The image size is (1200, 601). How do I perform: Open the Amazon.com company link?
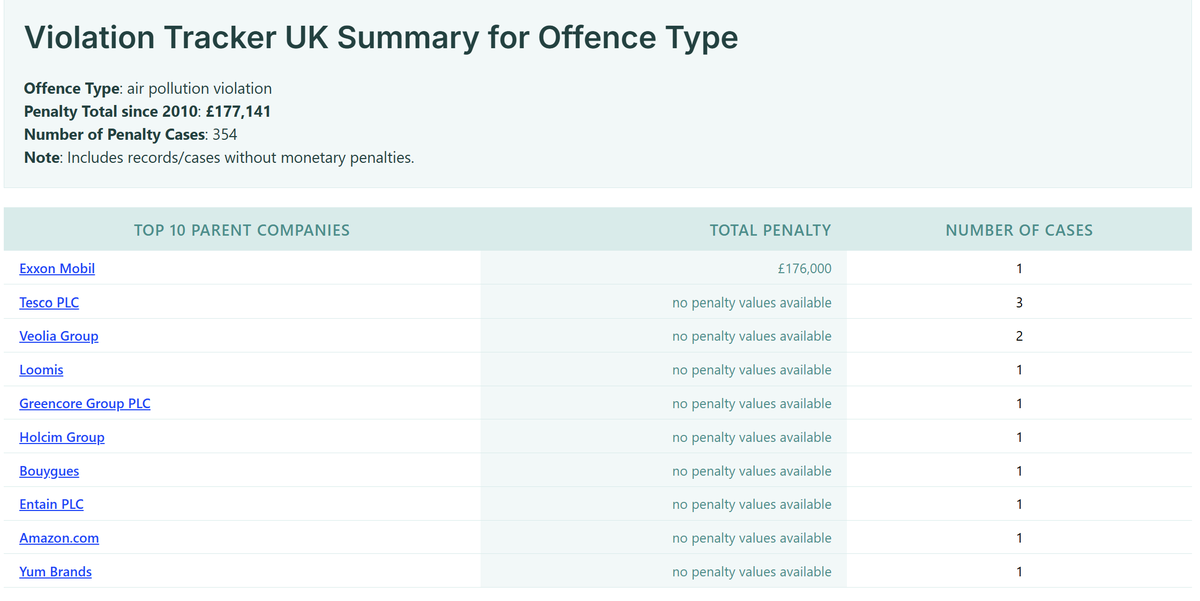(x=59, y=538)
